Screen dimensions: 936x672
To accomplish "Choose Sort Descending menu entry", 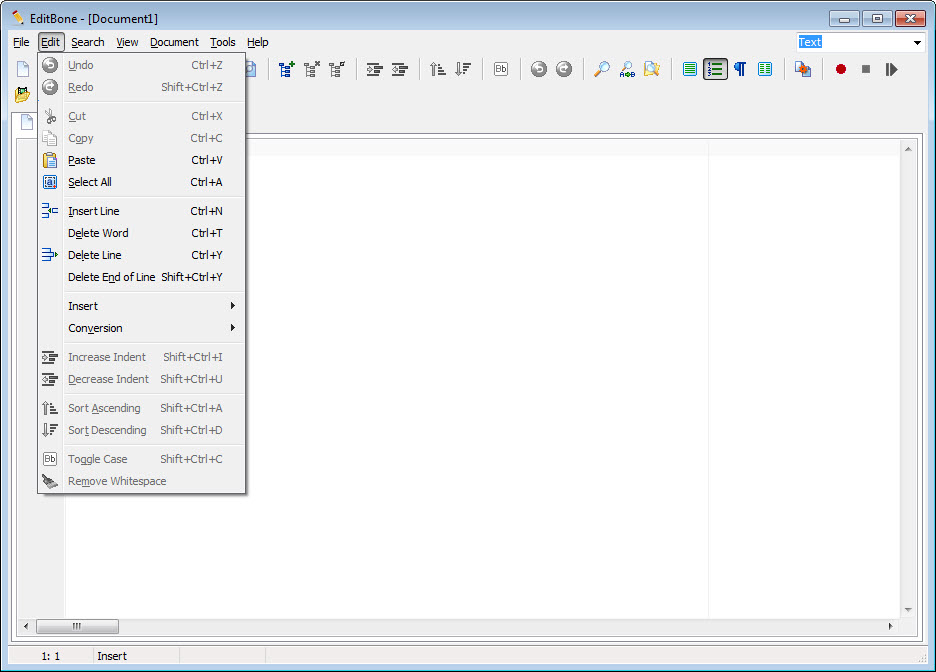I will 141,430.
